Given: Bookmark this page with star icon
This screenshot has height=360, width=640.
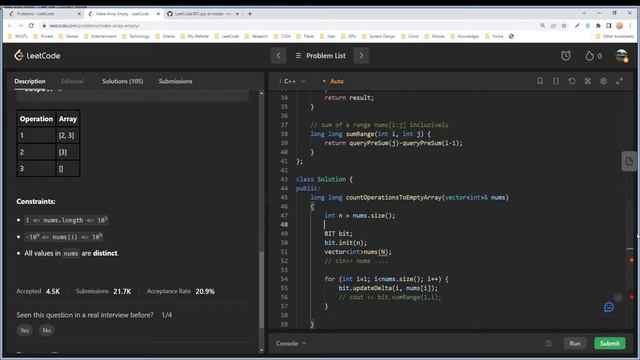Looking at the screenshot, I should tap(564, 26).
